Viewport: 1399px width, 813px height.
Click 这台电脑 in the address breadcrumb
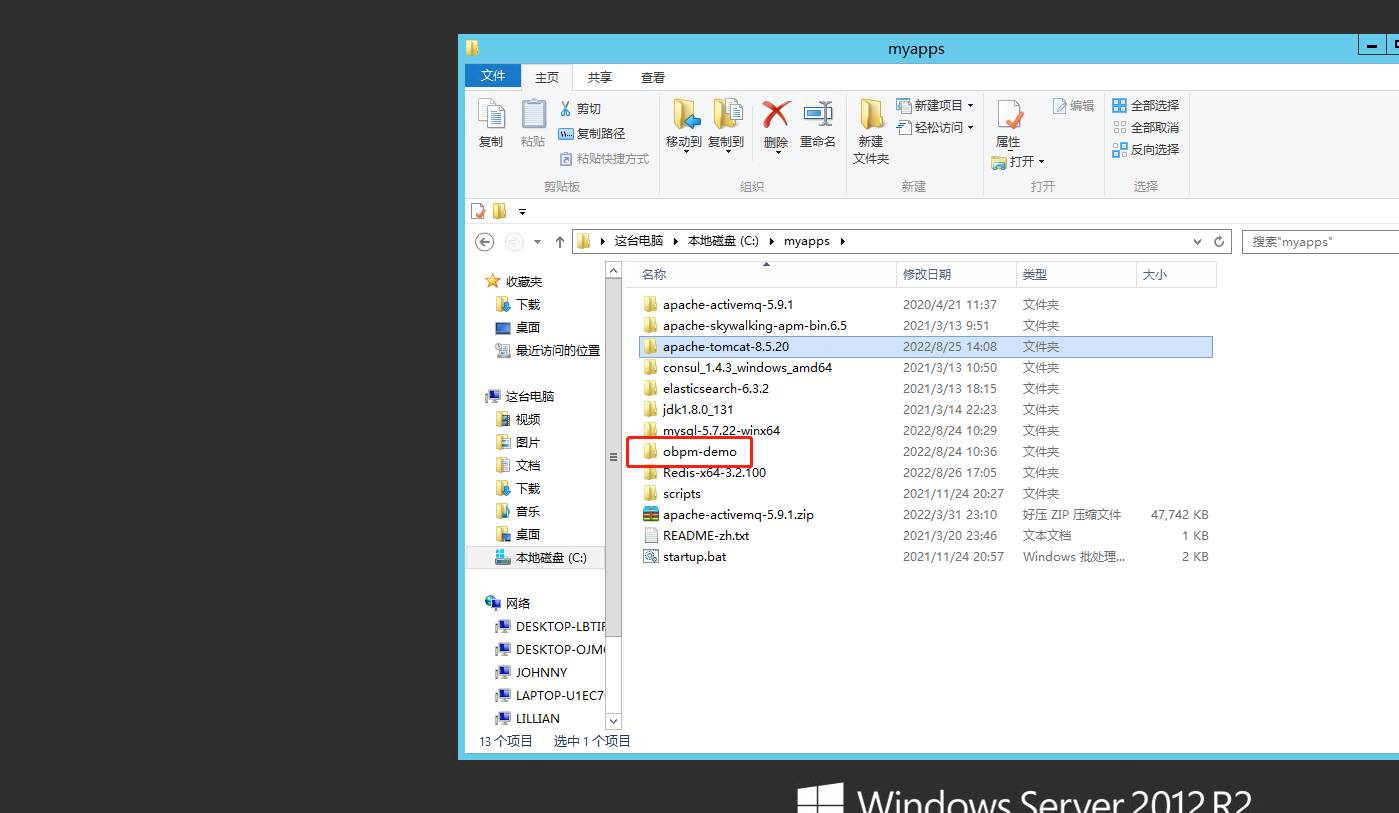(639, 242)
